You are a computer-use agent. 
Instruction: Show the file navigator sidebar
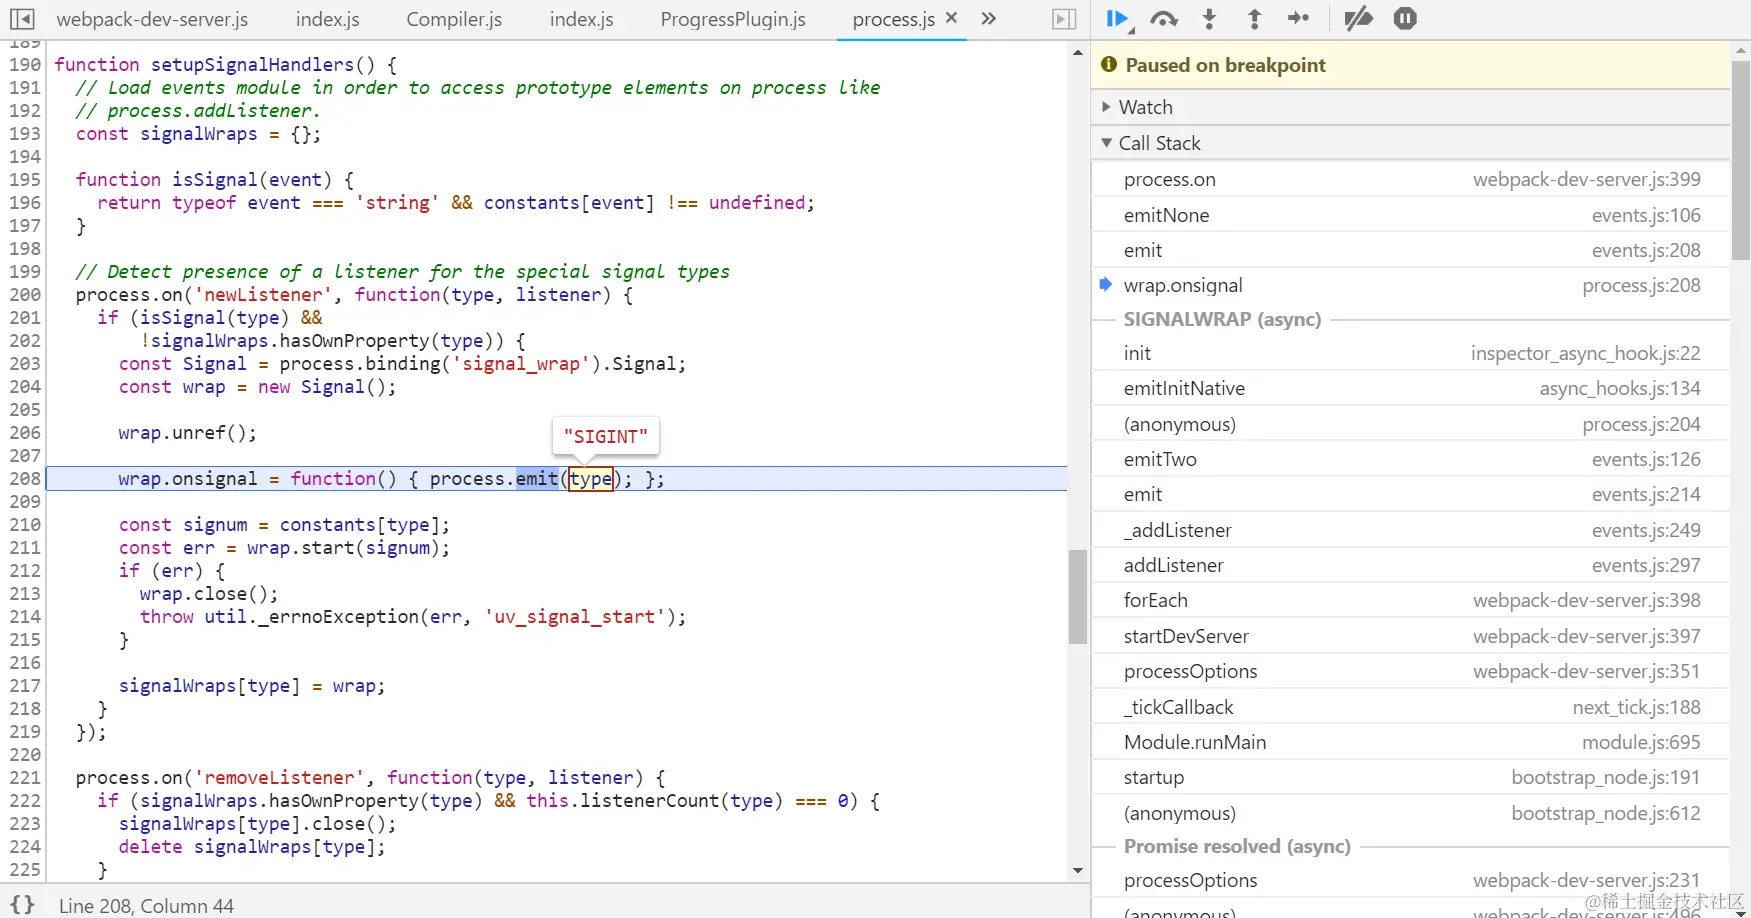pos(22,19)
